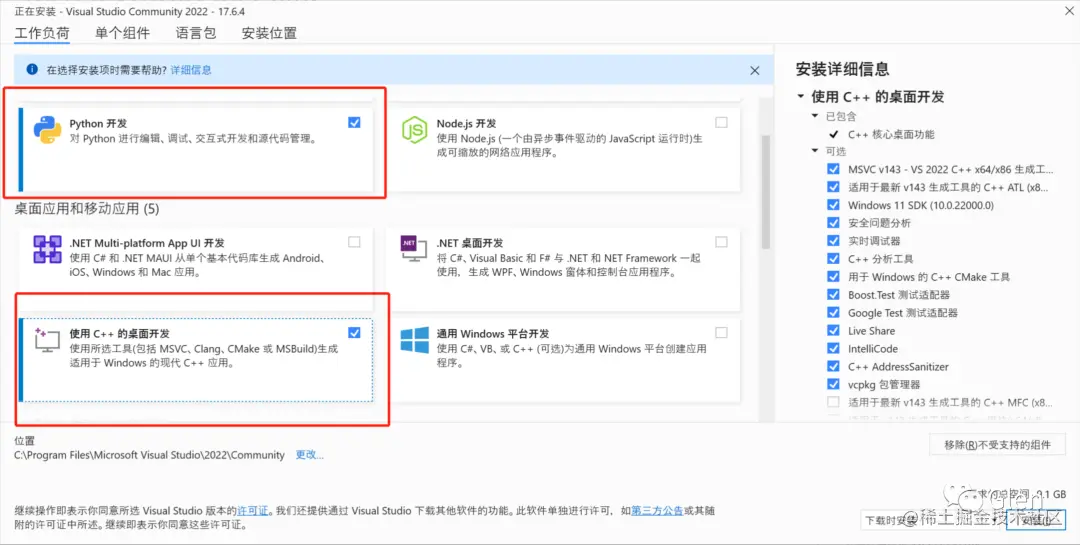This screenshot has height=545, width=1080.
Task: Click the Python development workload icon
Action: click(48, 130)
